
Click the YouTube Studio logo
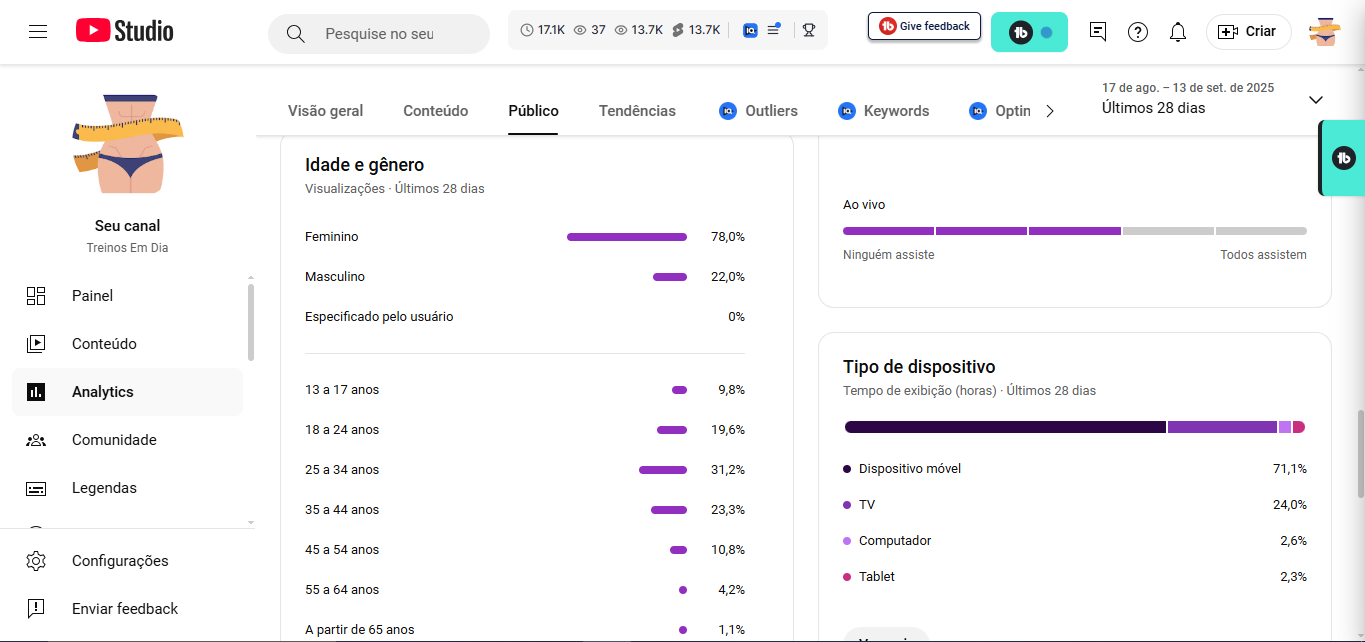tap(125, 32)
